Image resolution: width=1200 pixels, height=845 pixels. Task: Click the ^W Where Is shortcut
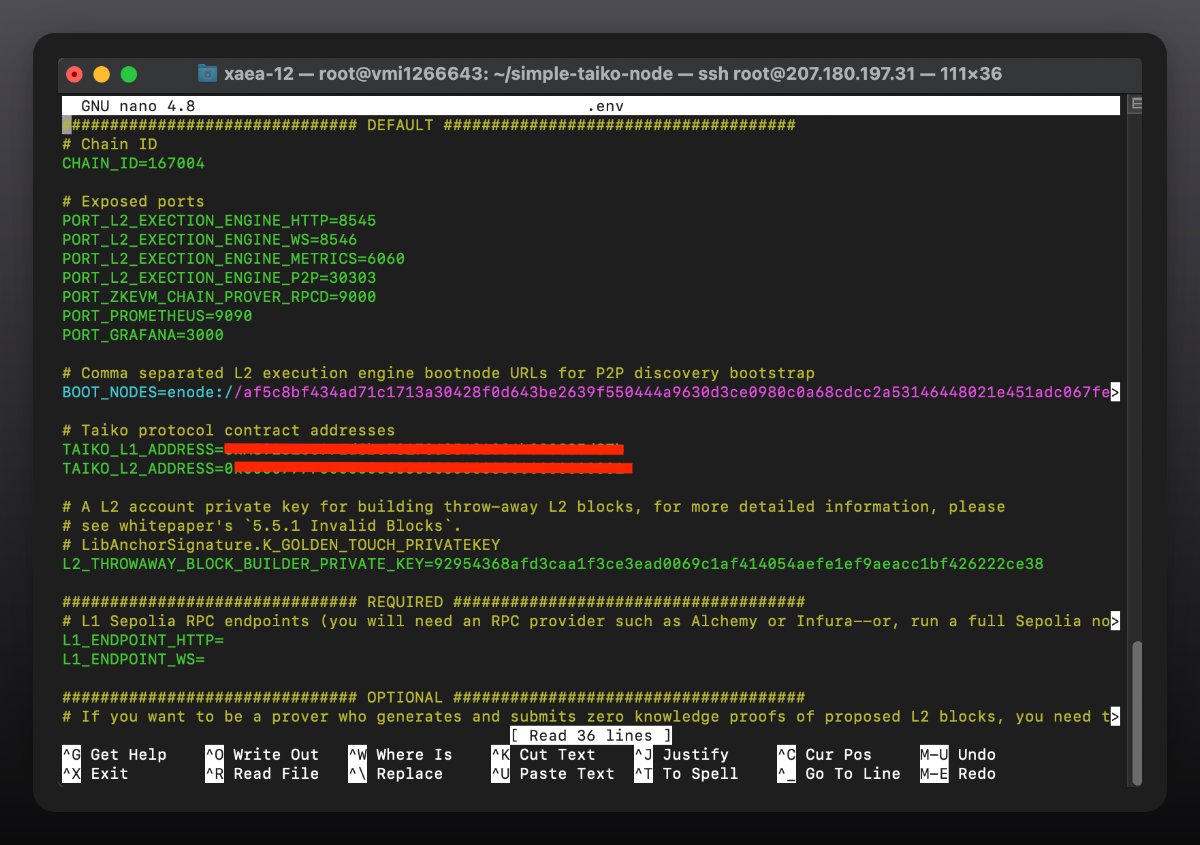click(400, 754)
